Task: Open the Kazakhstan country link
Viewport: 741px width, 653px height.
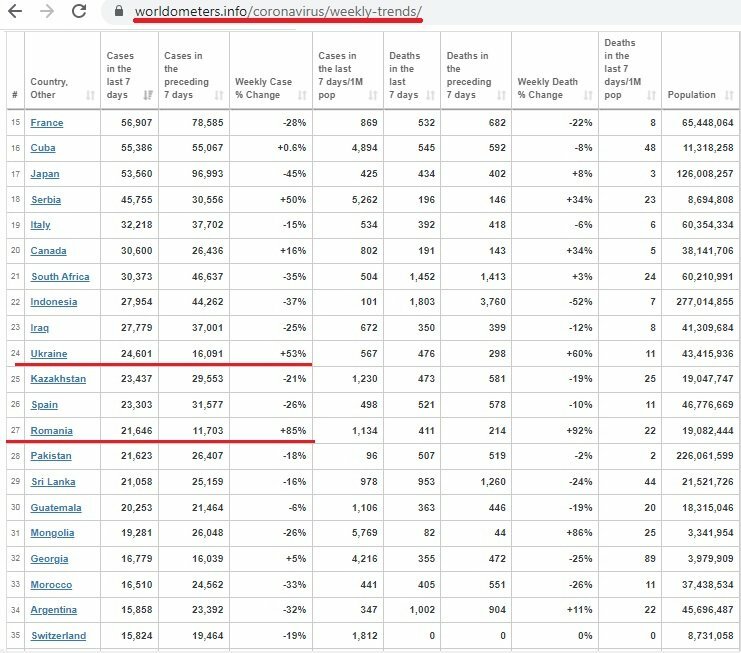Action: click(x=58, y=379)
